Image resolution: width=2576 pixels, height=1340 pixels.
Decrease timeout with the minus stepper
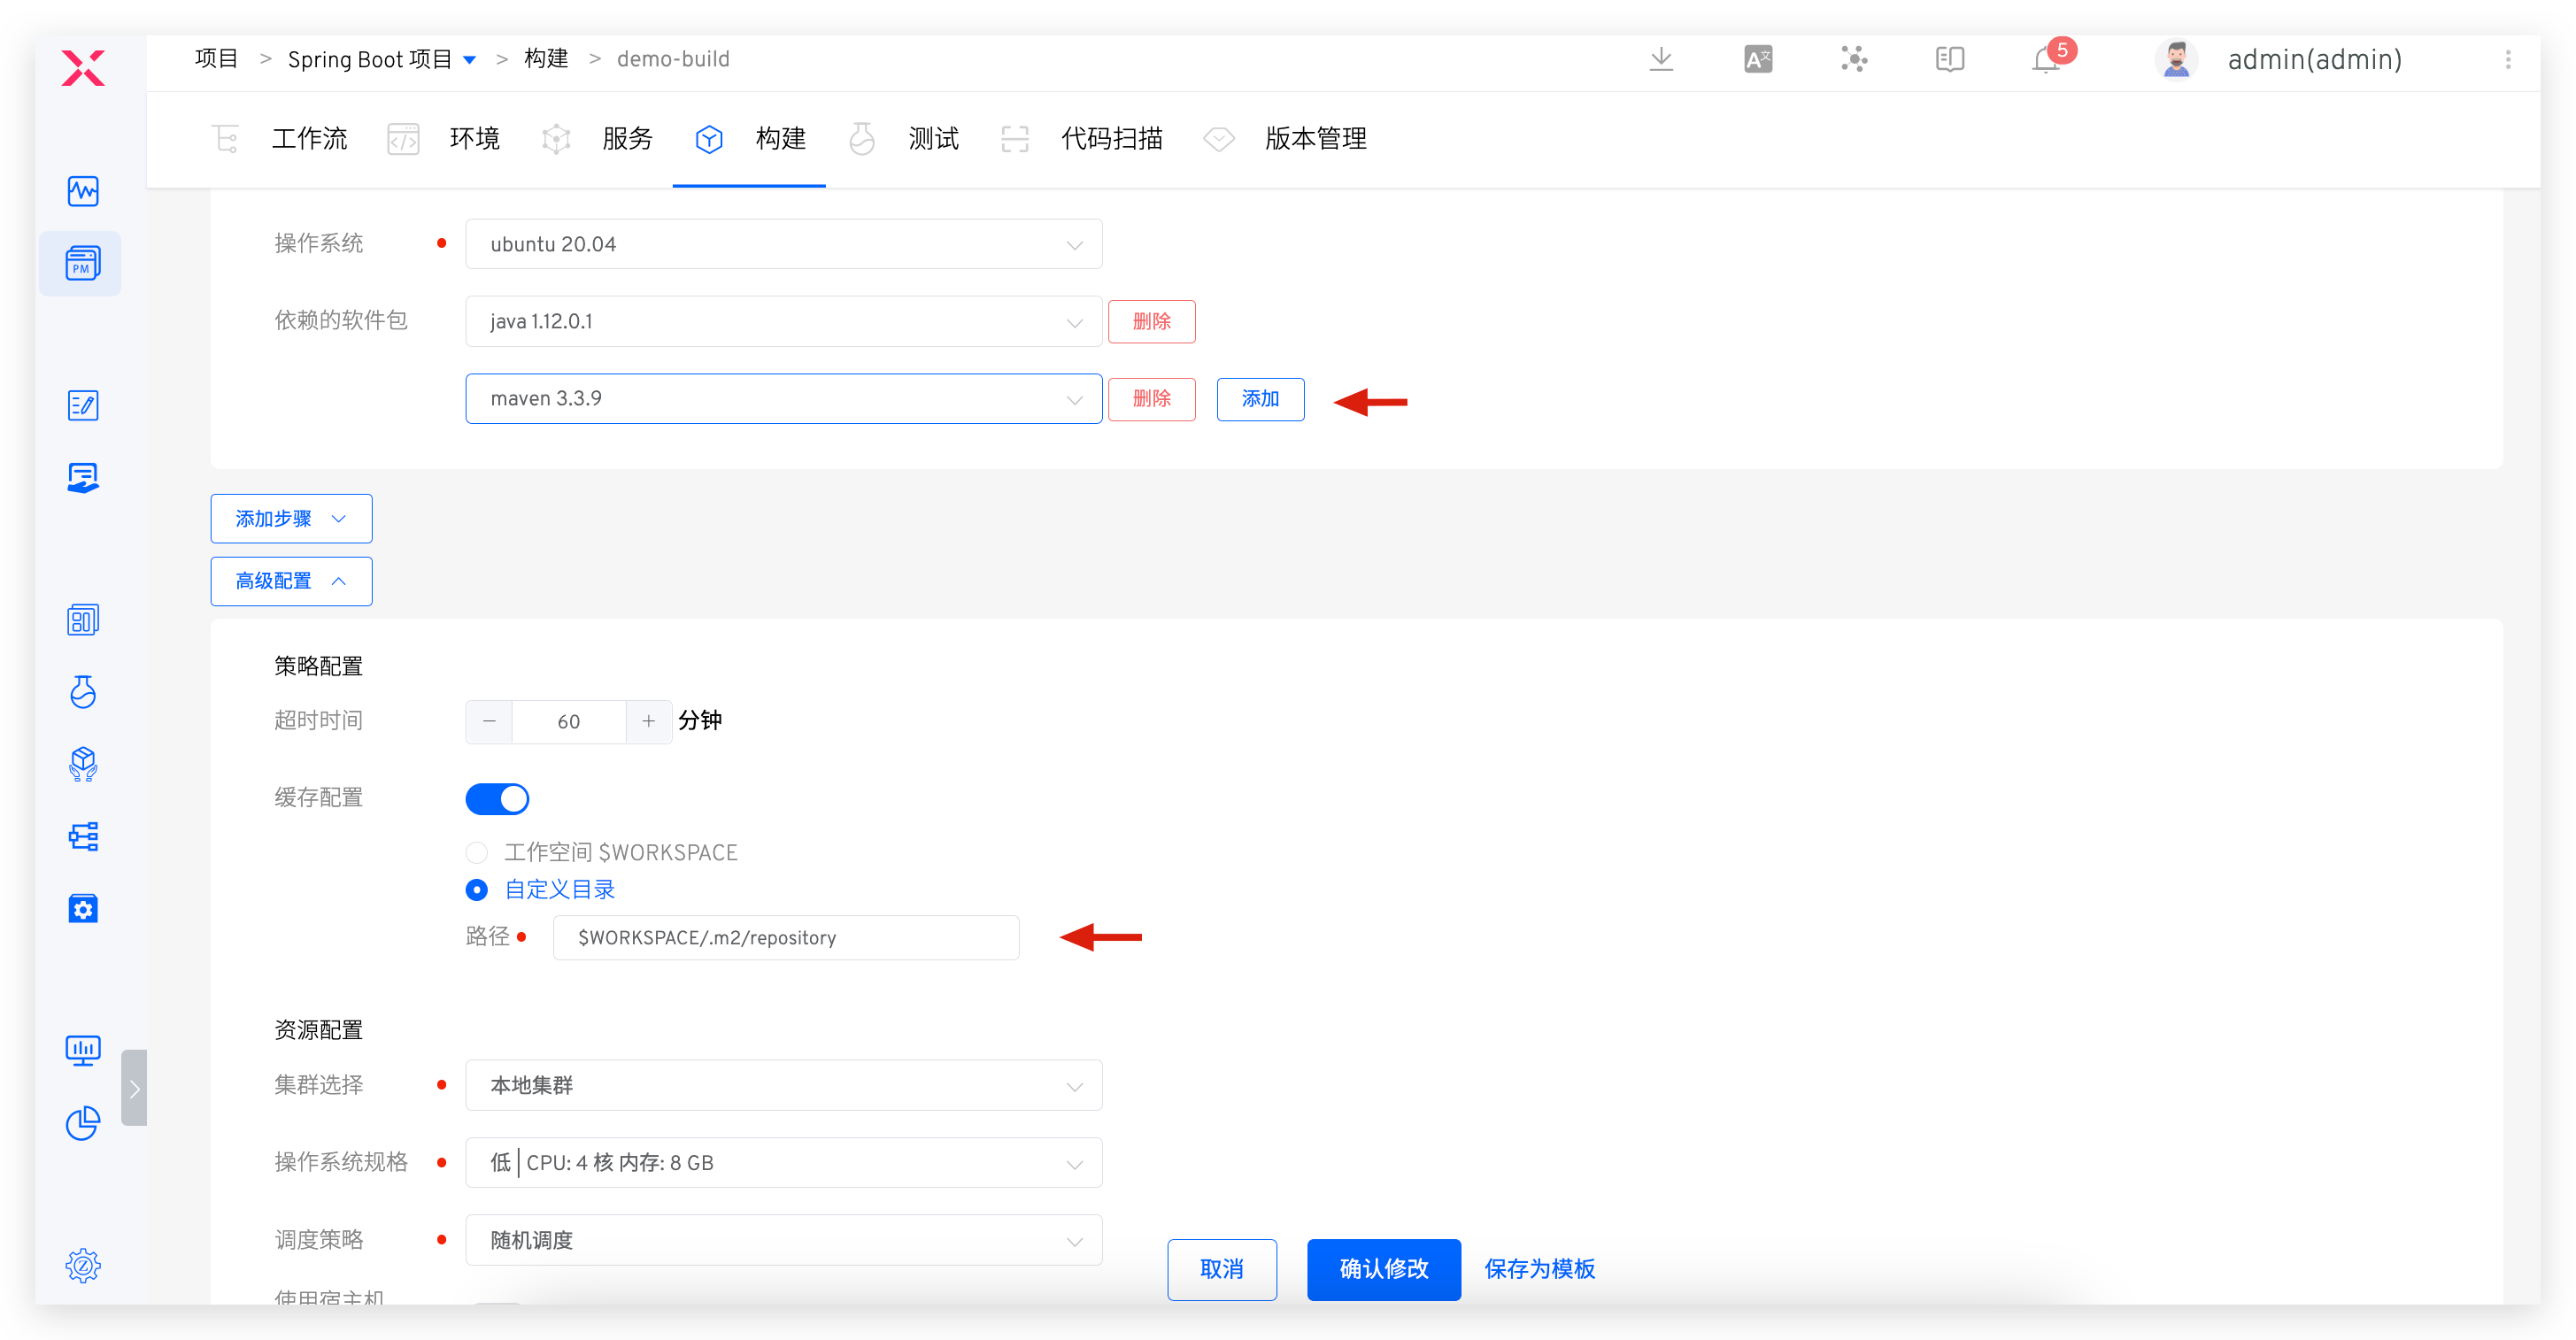click(489, 721)
